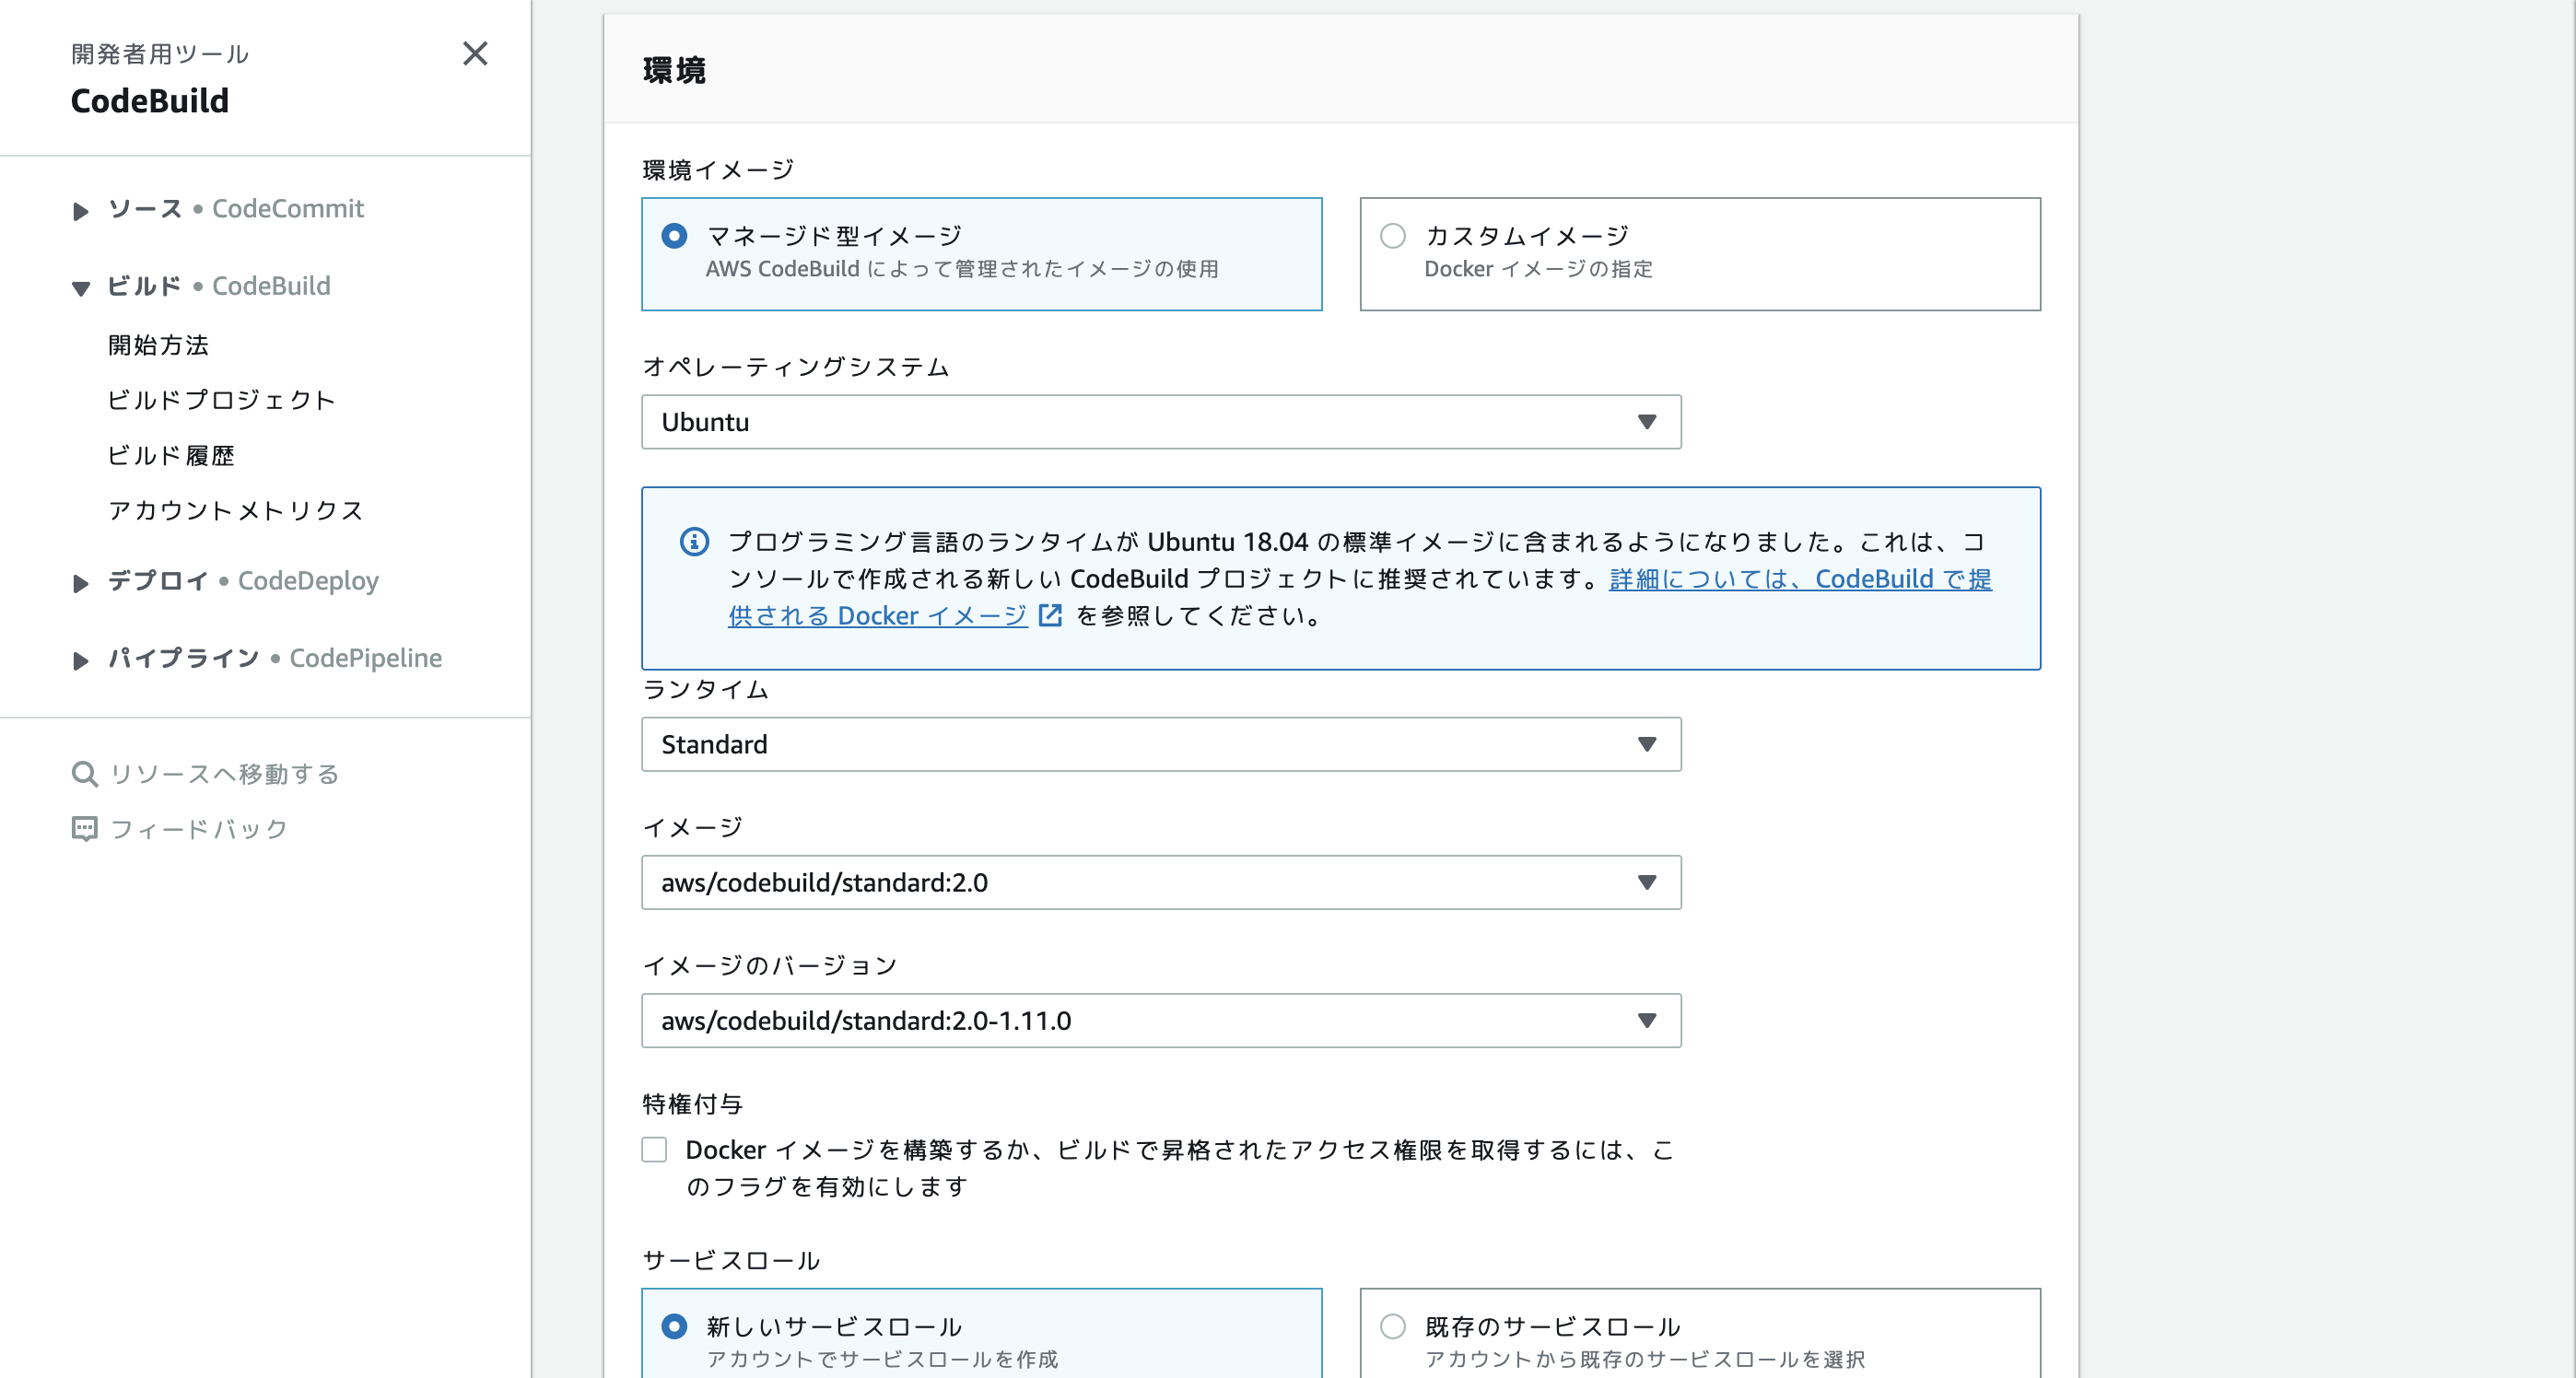Click the CodeBuild title in the sidebar header

pyautogui.click(x=150, y=101)
